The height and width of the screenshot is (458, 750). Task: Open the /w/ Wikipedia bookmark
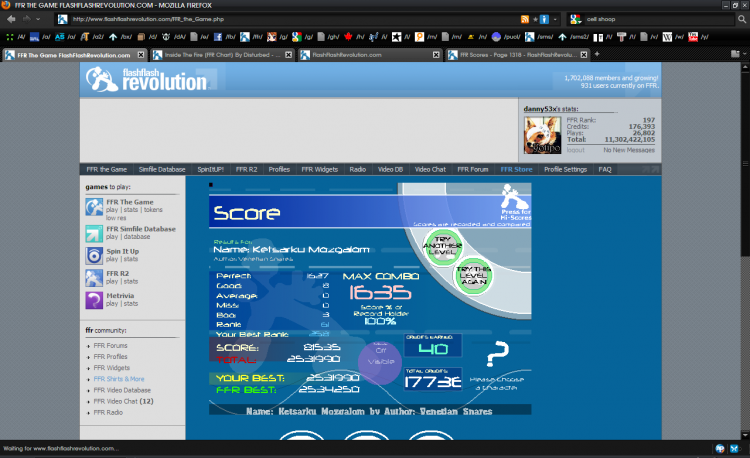673,37
